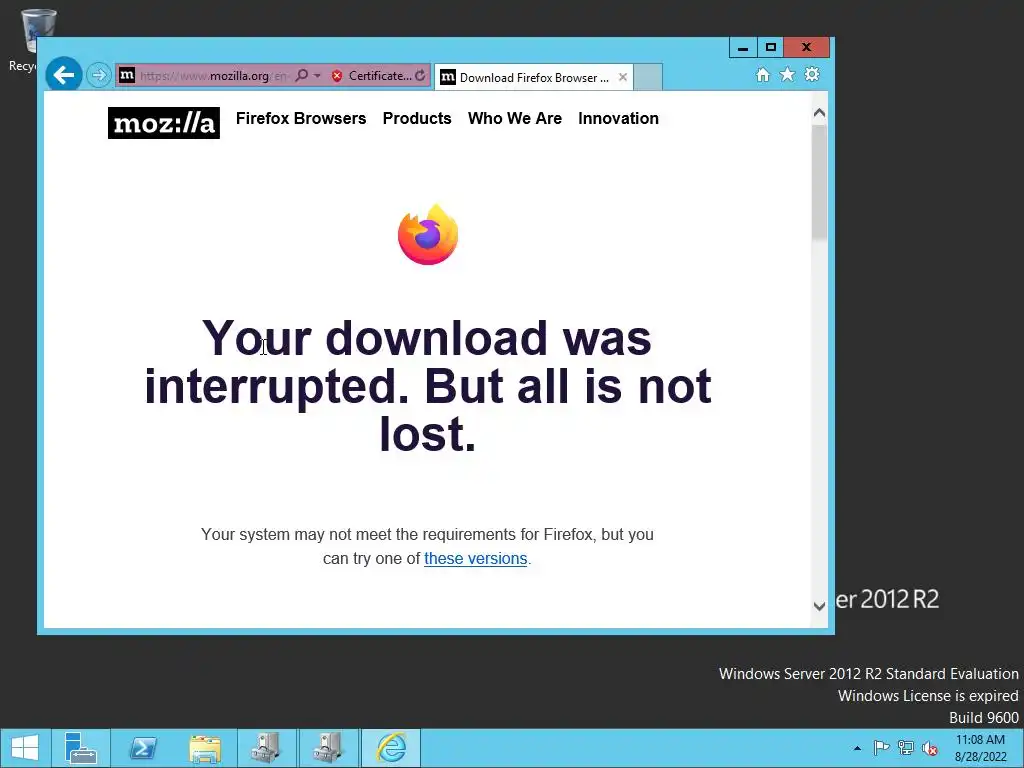Close the Download Firefox Browser tab
Screen dimensions: 1024x768
tap(623, 77)
